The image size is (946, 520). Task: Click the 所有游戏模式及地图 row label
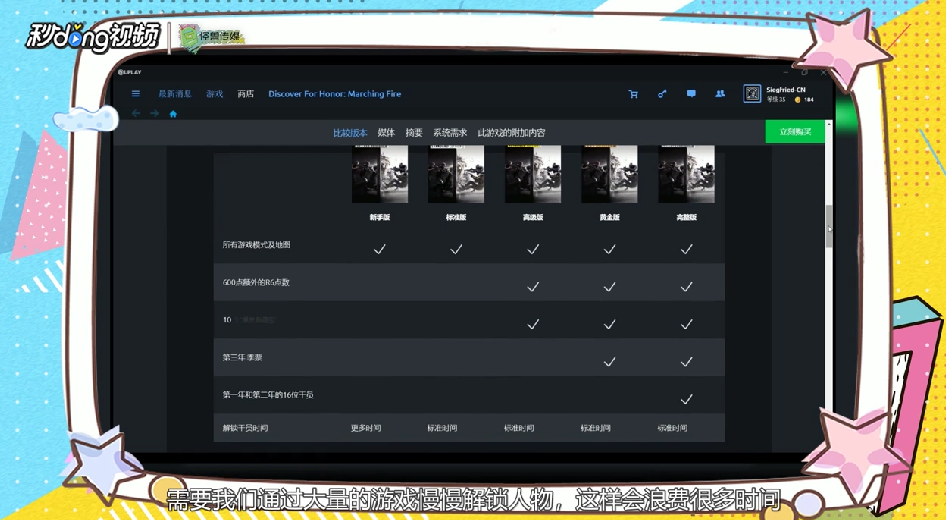[256, 245]
